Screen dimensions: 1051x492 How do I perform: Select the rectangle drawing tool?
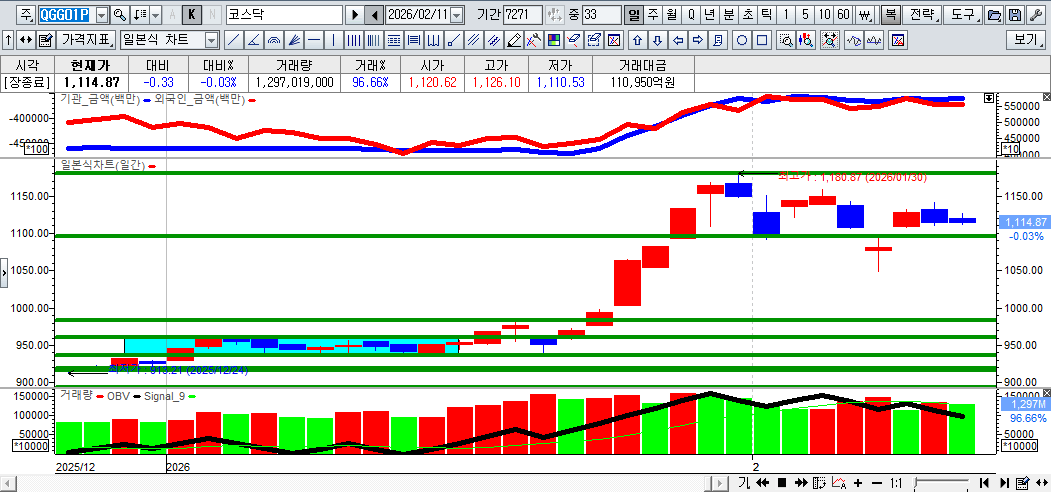pyautogui.click(x=762, y=40)
